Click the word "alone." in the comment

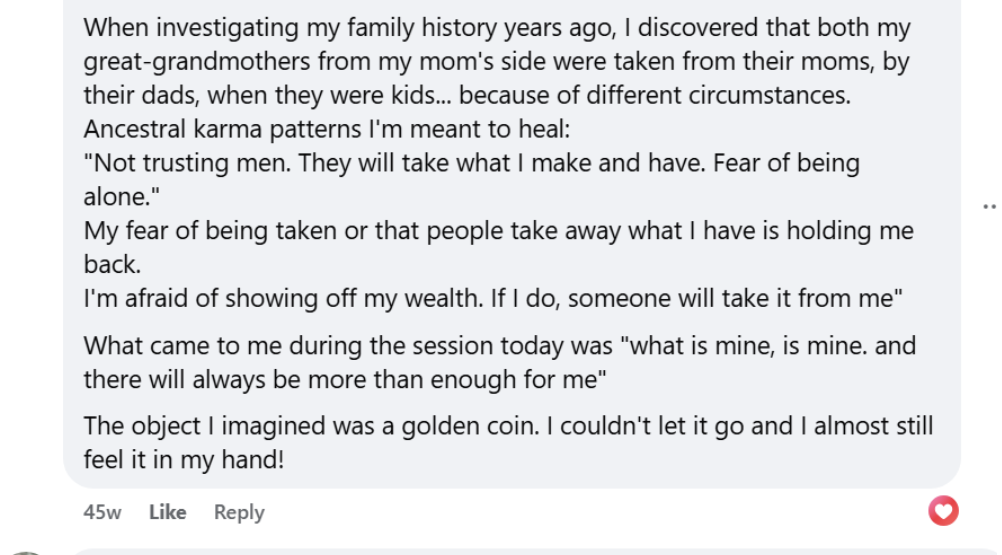(x=116, y=197)
